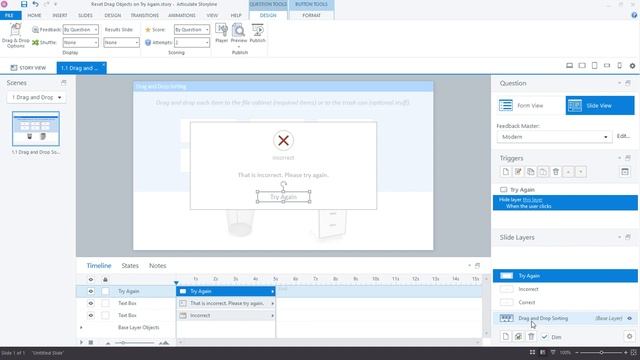Switch to the ANIMATIONS ribbon tab

click(182, 16)
